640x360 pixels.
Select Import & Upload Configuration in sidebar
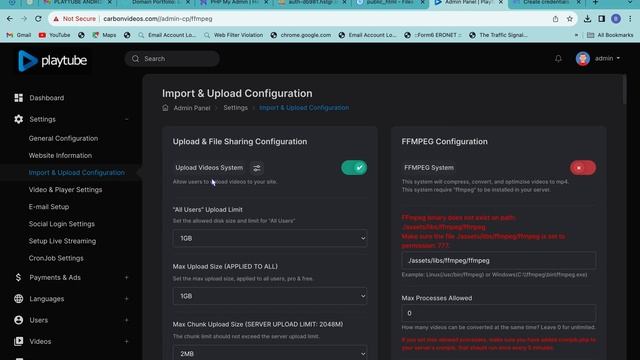click(x=77, y=173)
